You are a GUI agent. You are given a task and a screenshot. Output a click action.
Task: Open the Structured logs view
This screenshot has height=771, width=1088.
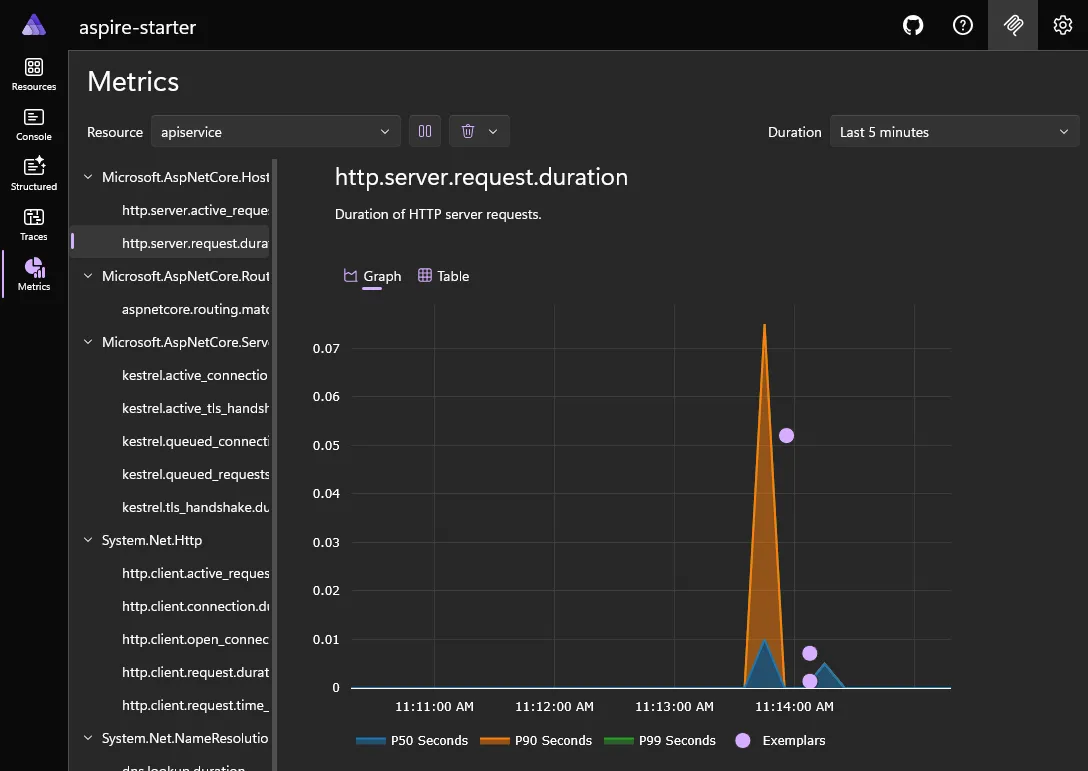(33, 173)
